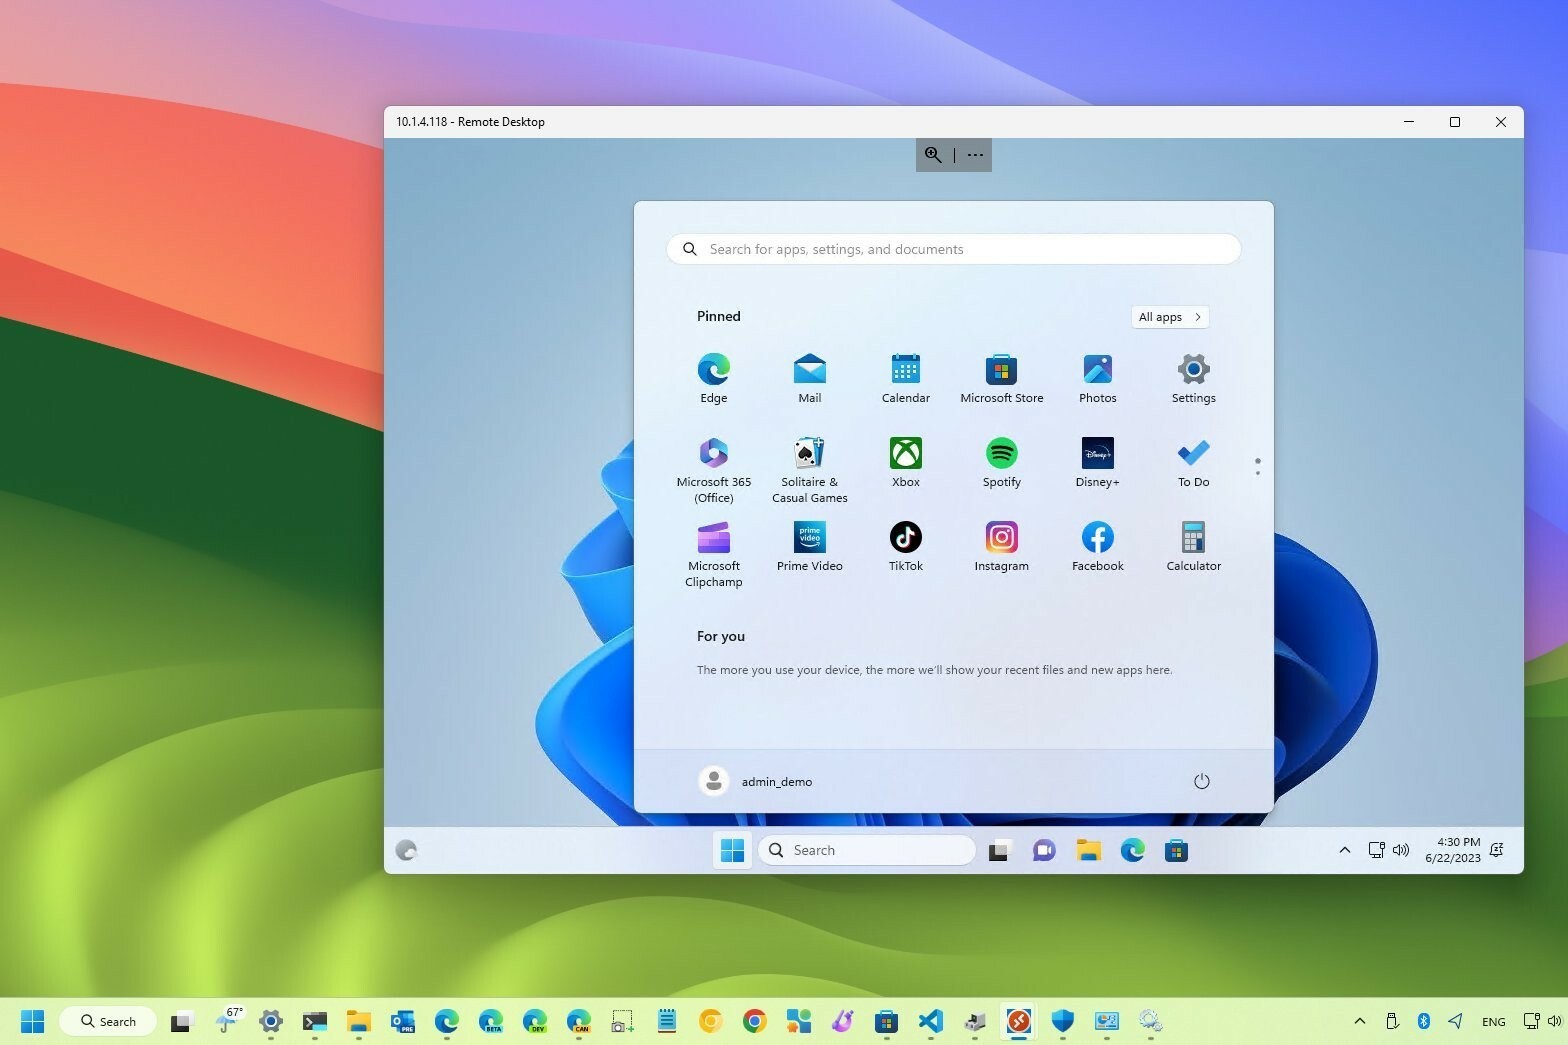
Task: Open Edge Canary on host taskbar
Action: (578, 1021)
